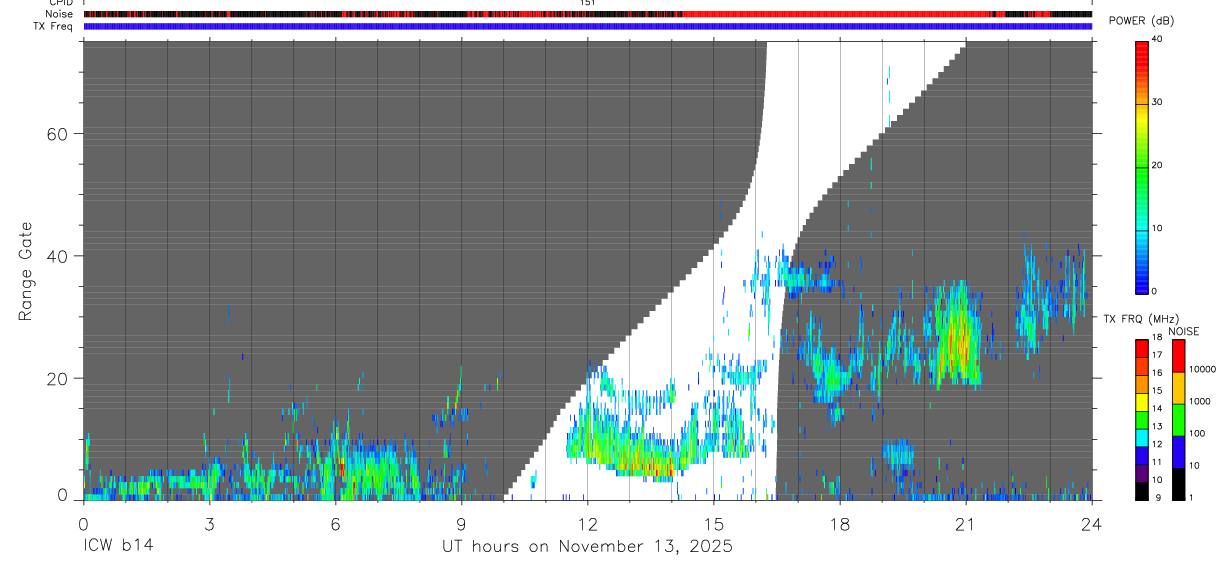The height and width of the screenshot is (567, 1228).
Task: Click the 'ICW b14' radar label
Action: point(119,547)
